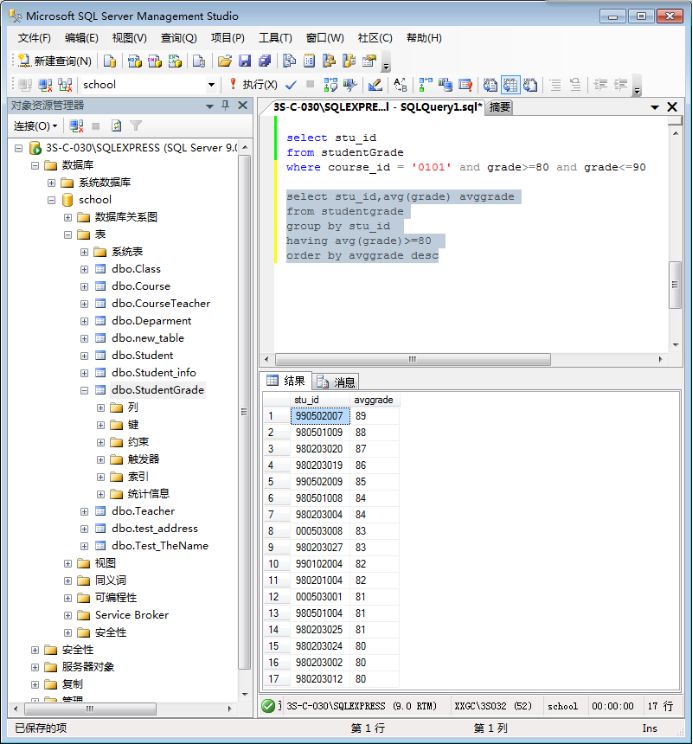The image size is (693, 744).
Task: Open the 连接(O) connect dropdown
Action: pyautogui.click(x=35, y=126)
